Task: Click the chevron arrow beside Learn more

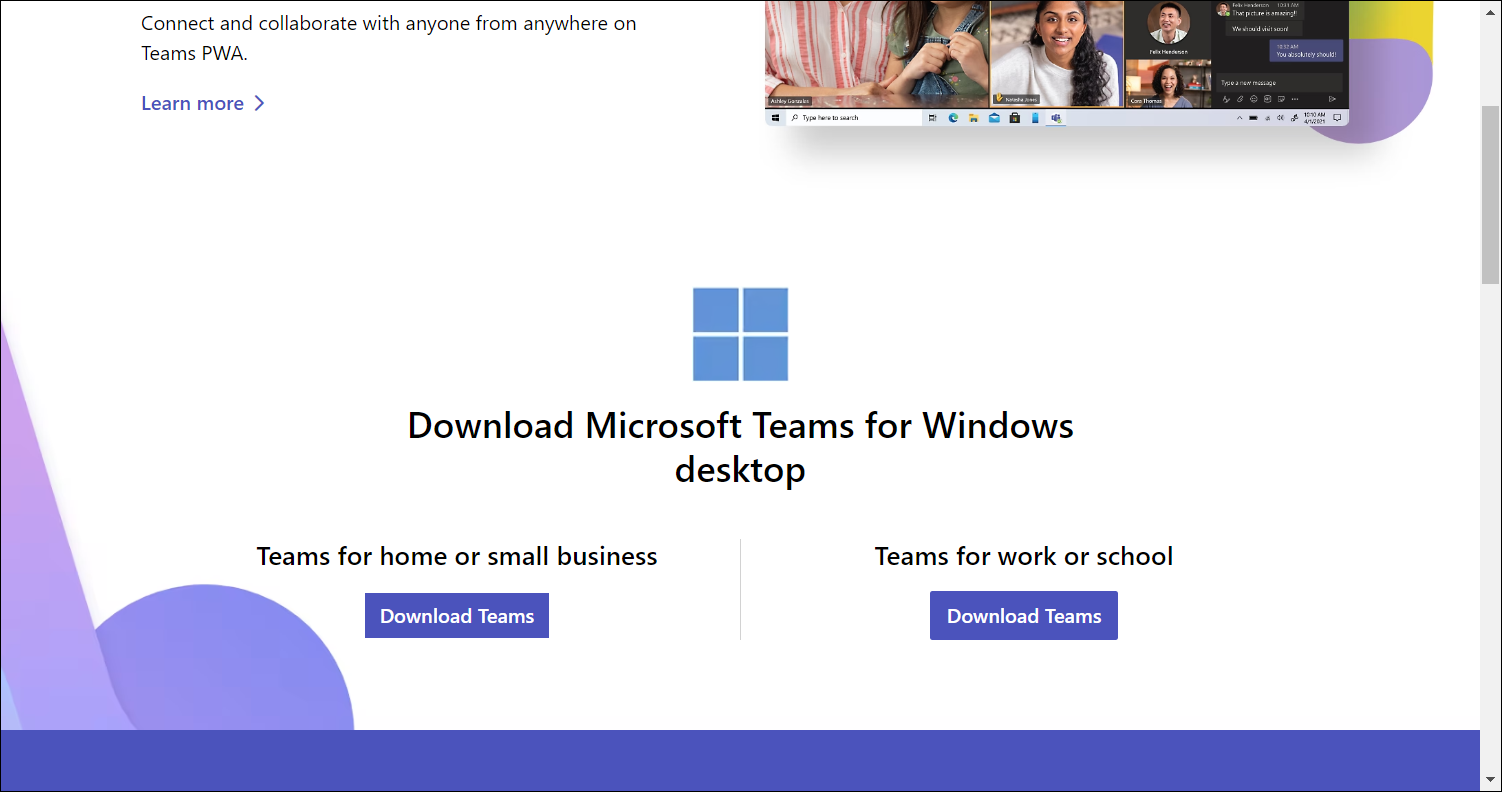Action: pos(259,103)
